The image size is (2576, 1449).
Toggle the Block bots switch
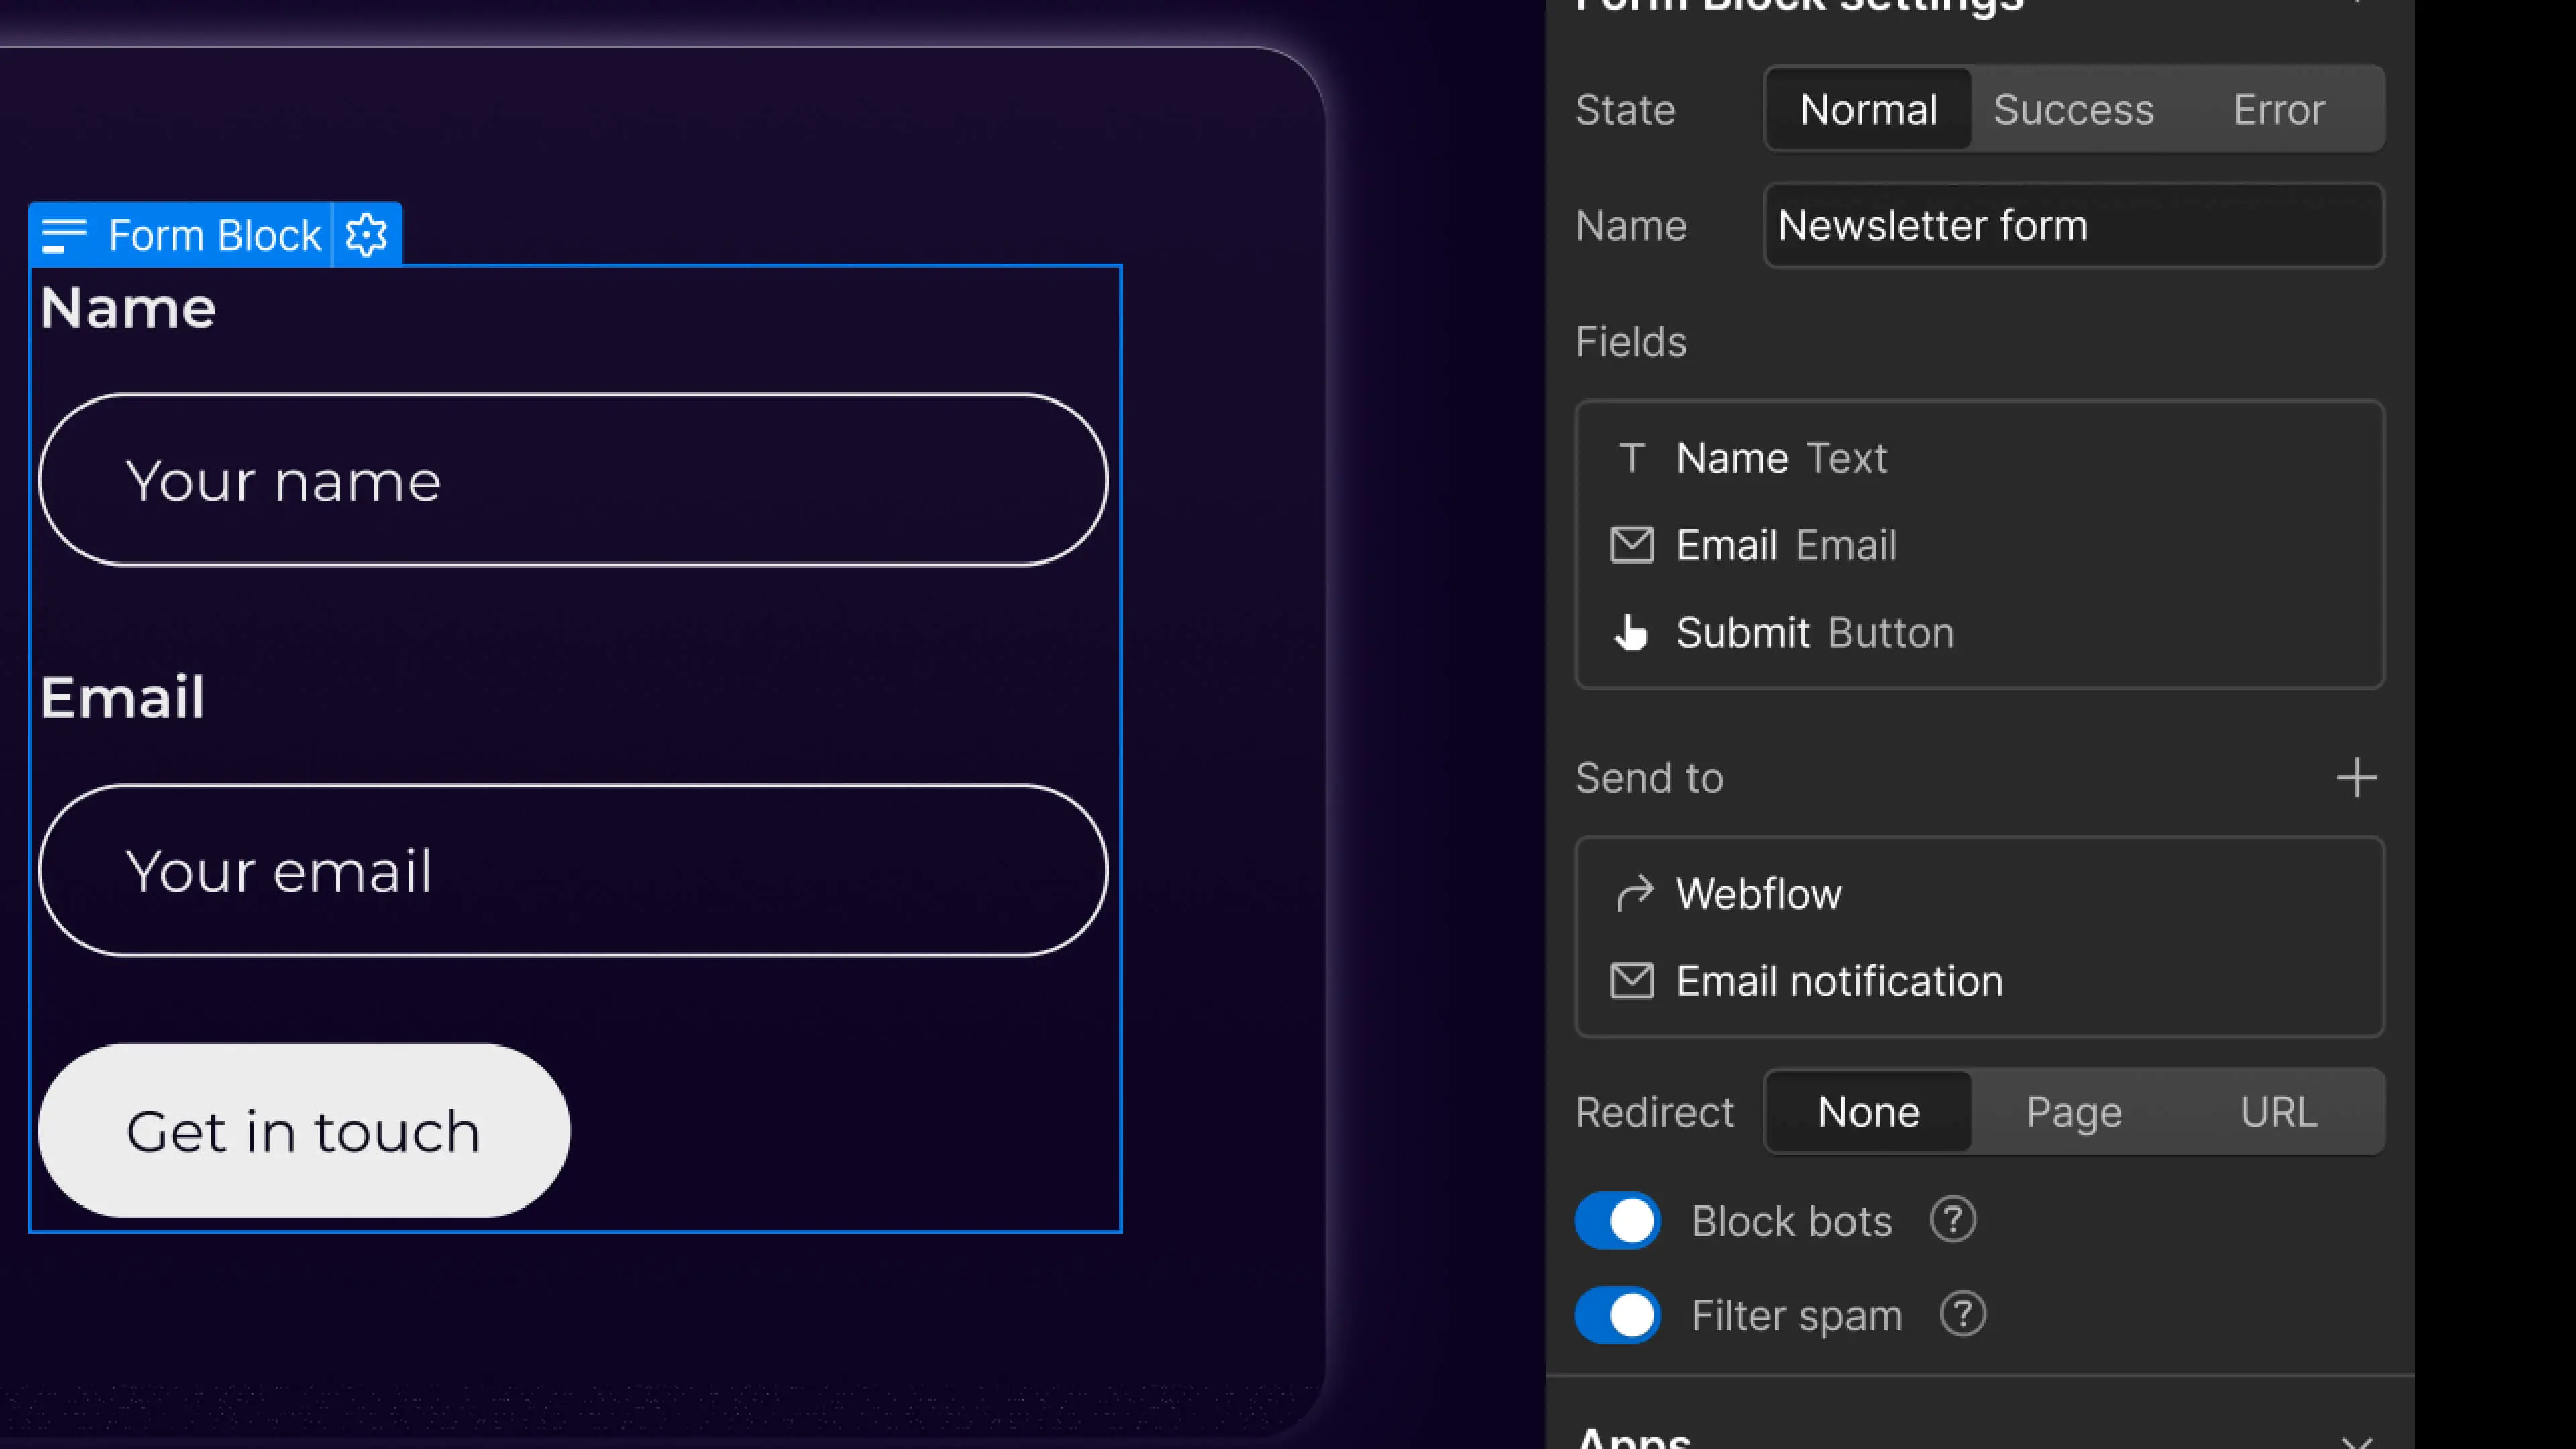point(1617,1220)
